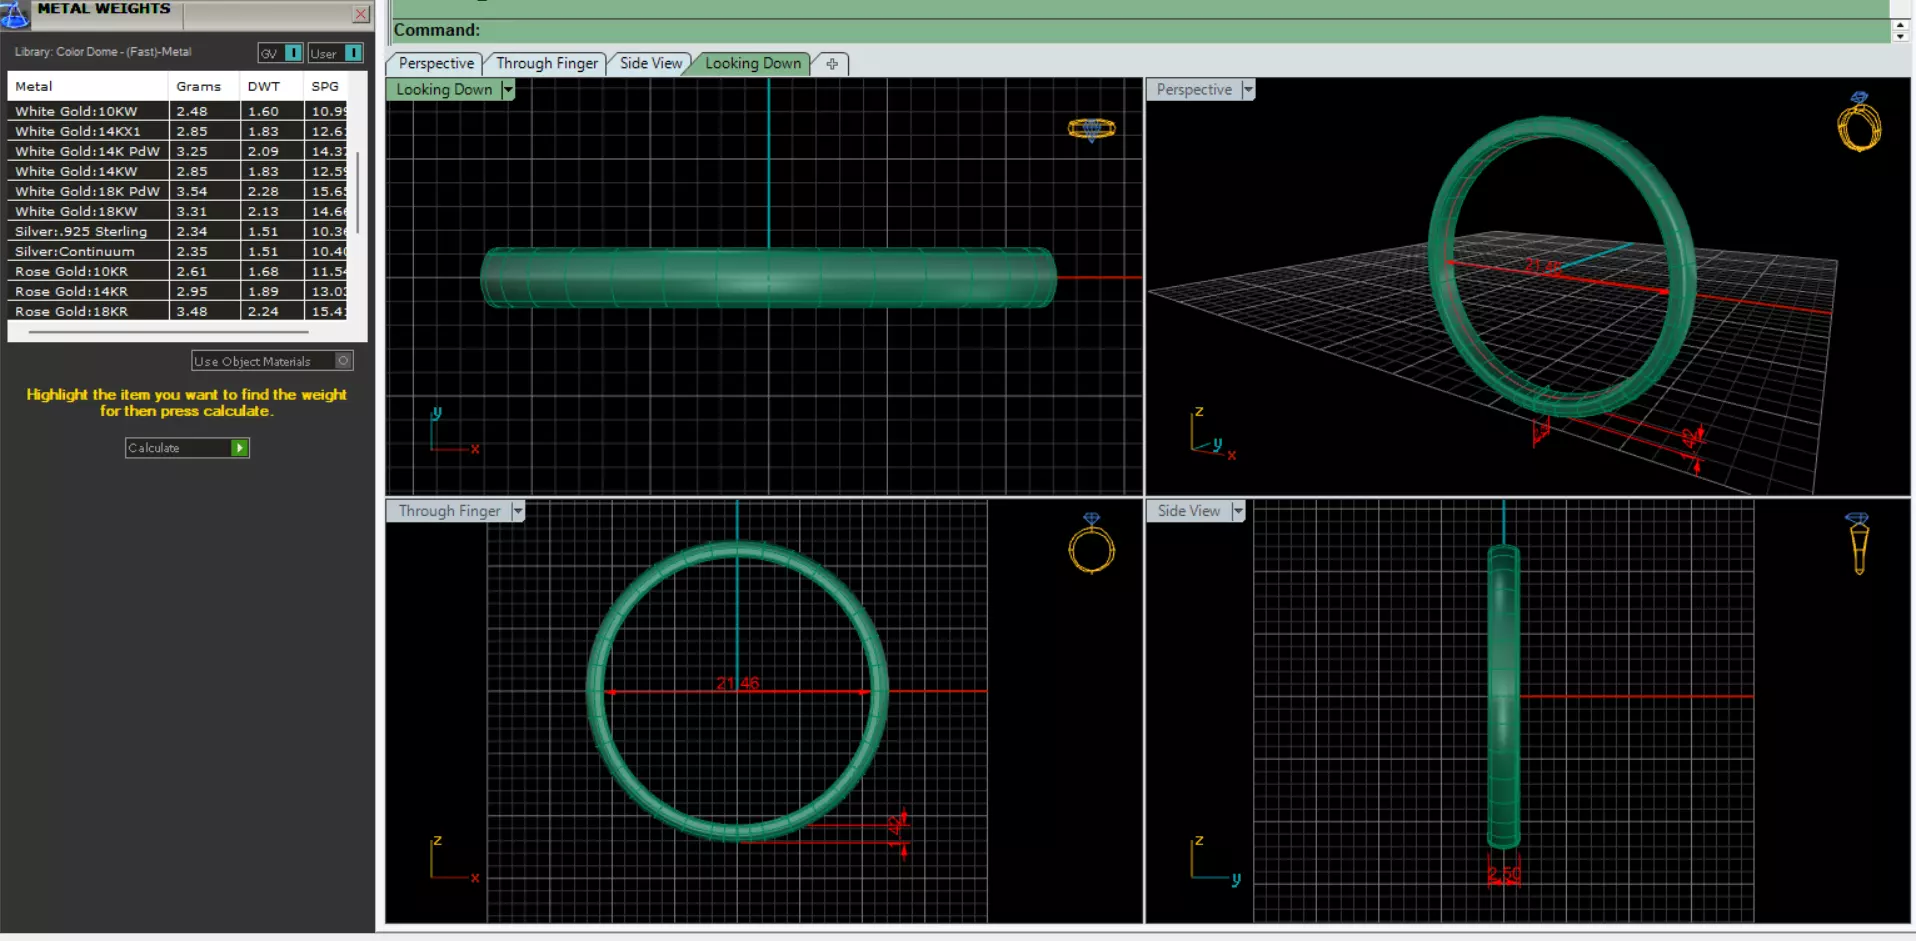Click the 1.51 DWT value for Silver:.925 Sterling

click(x=263, y=231)
